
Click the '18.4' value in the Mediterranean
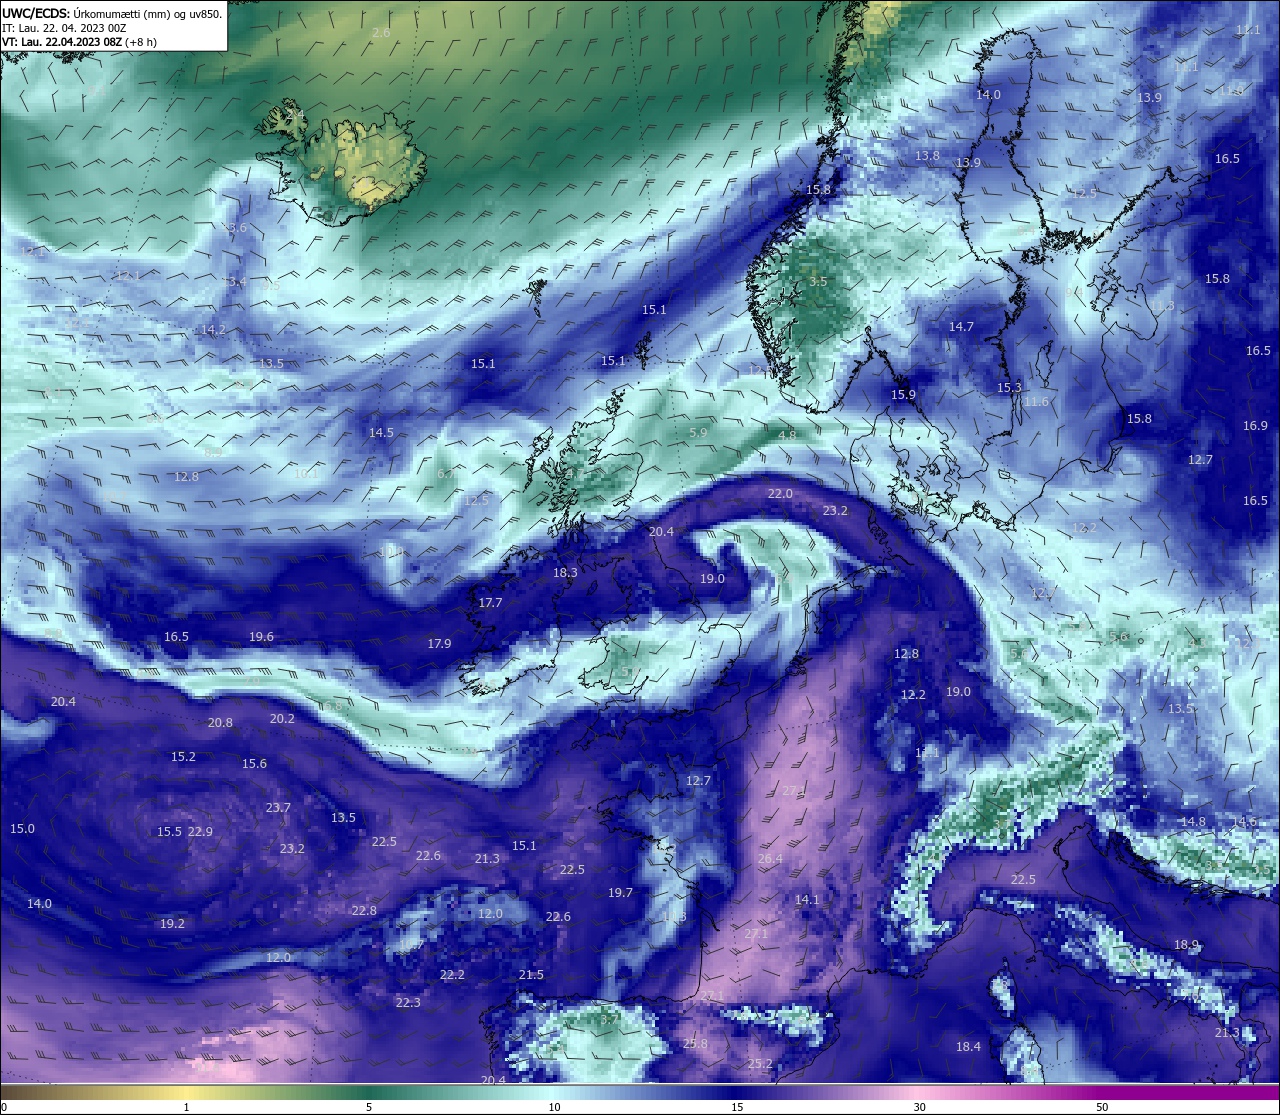coord(968,1047)
